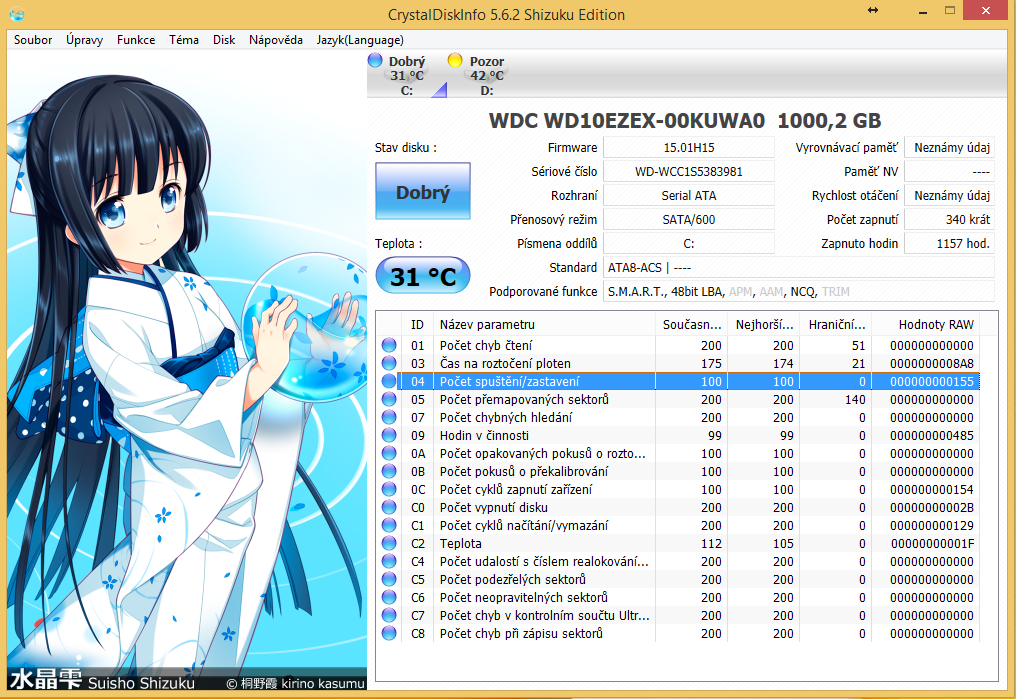Click RAW value 0000000008A8
Image resolution: width=1016 pixels, height=699 pixels.
[x=932, y=363]
